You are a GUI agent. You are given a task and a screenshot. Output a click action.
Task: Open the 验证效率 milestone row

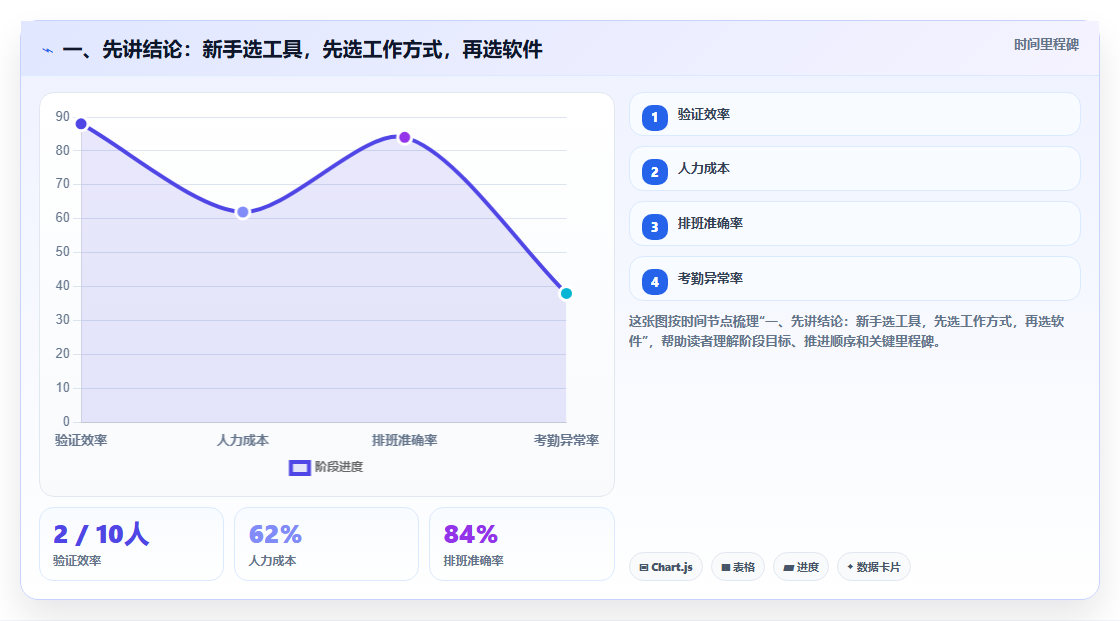[854, 114]
